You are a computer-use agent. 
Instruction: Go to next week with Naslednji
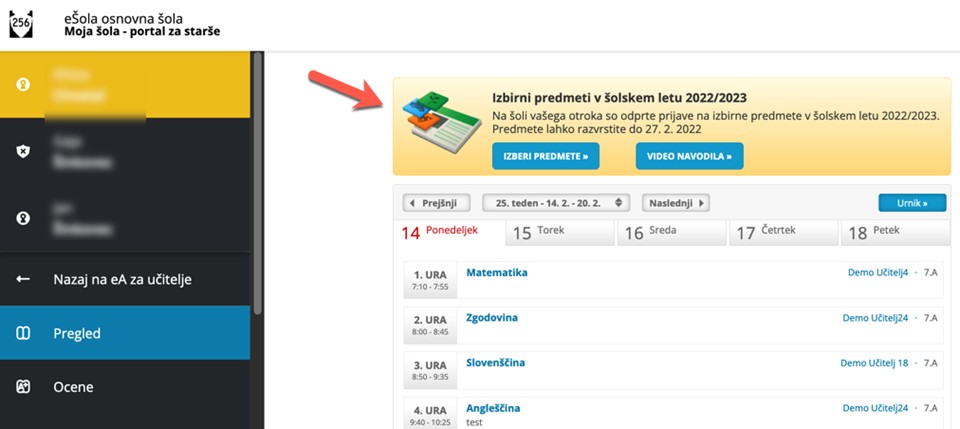[x=675, y=203]
